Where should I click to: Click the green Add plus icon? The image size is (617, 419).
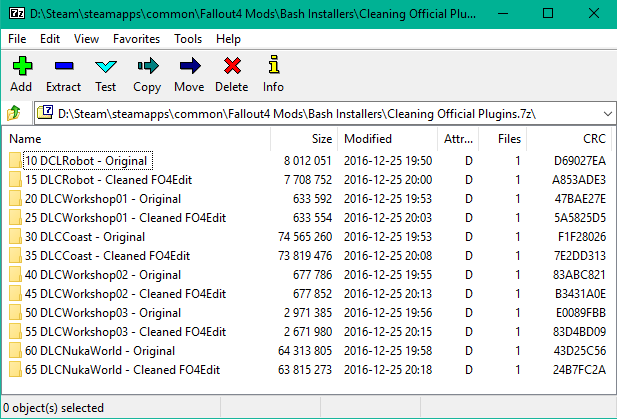(22, 66)
